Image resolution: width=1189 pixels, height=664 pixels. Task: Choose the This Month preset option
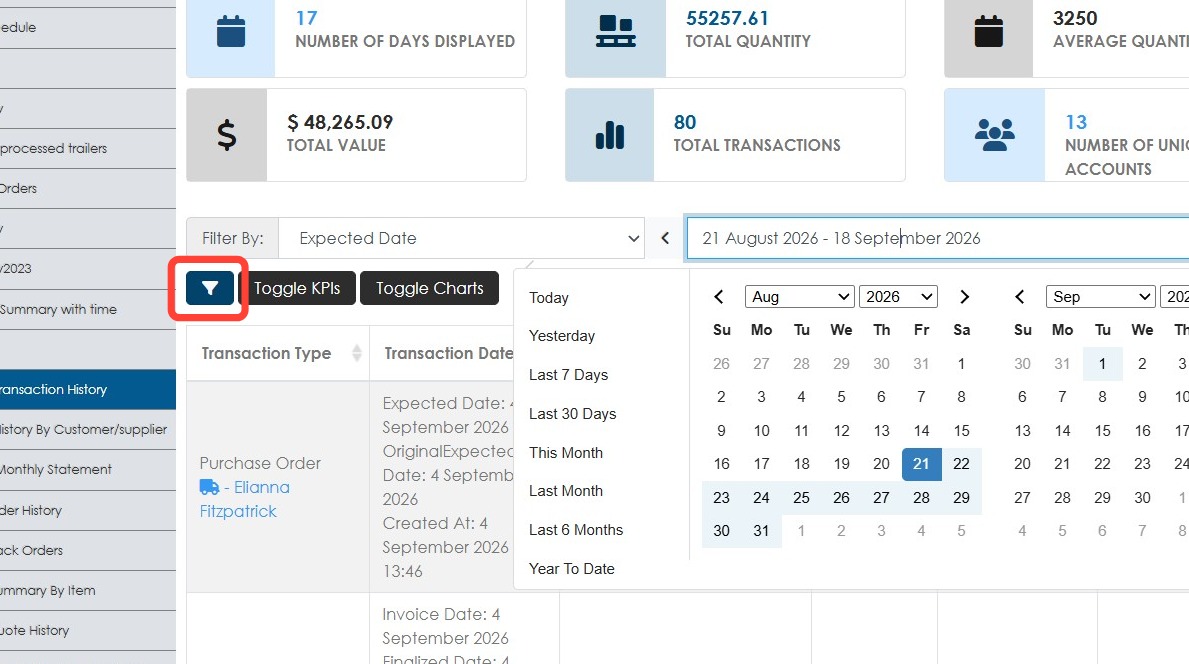point(566,453)
